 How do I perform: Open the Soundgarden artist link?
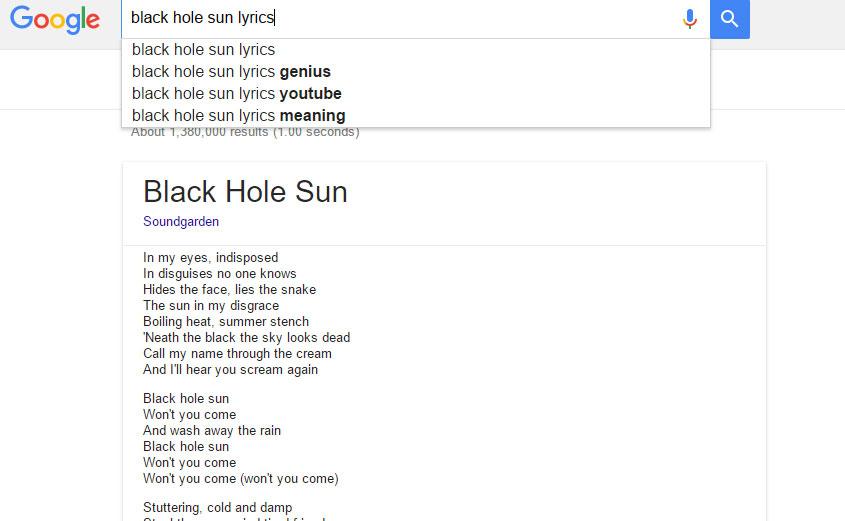(181, 221)
